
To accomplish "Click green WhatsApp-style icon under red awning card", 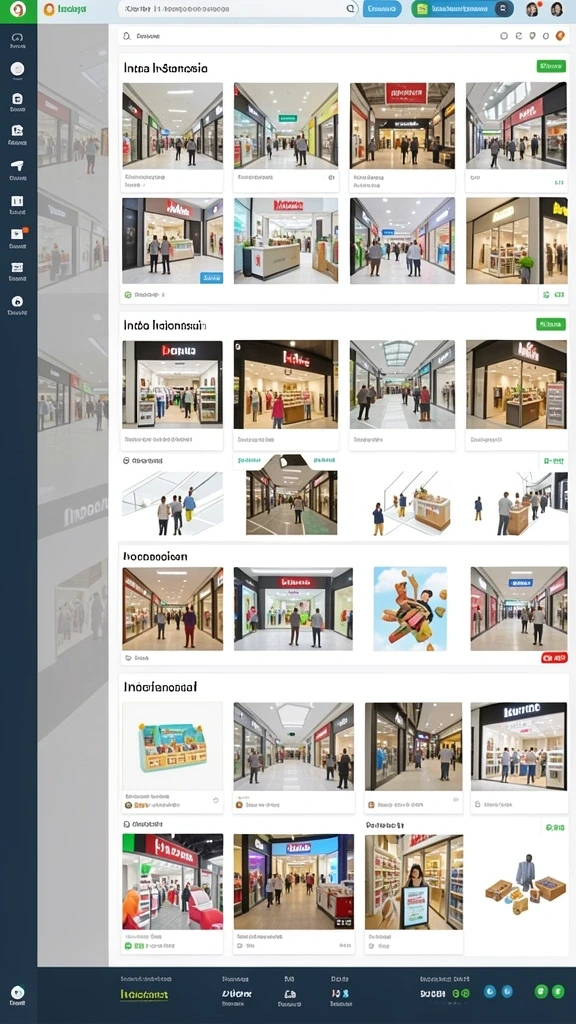I will pyautogui.click(x=128, y=946).
